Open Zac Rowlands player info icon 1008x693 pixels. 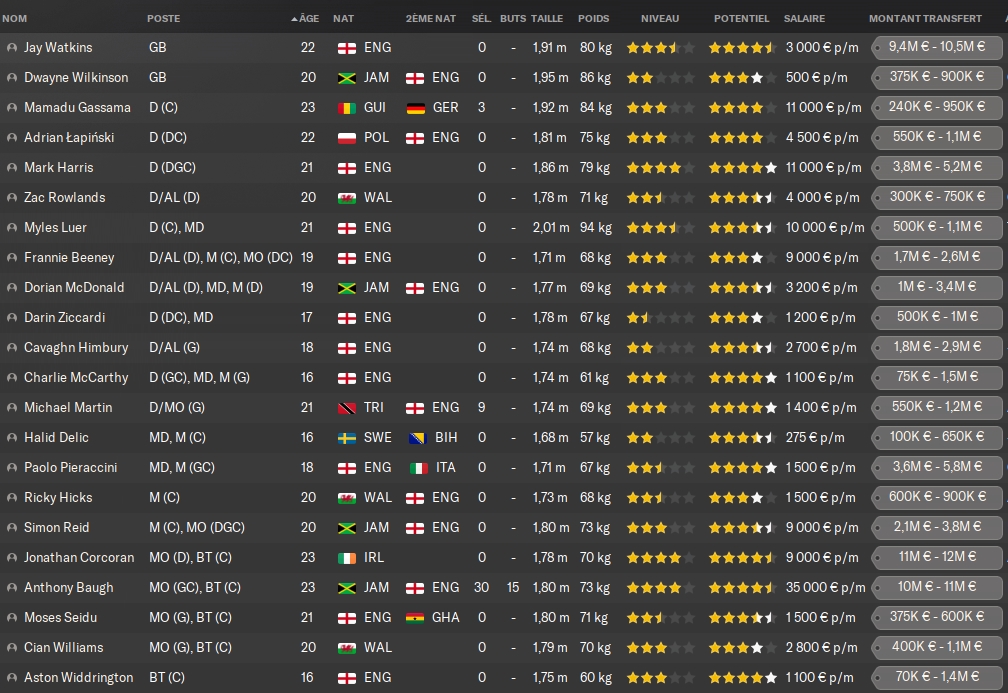click(x=12, y=197)
